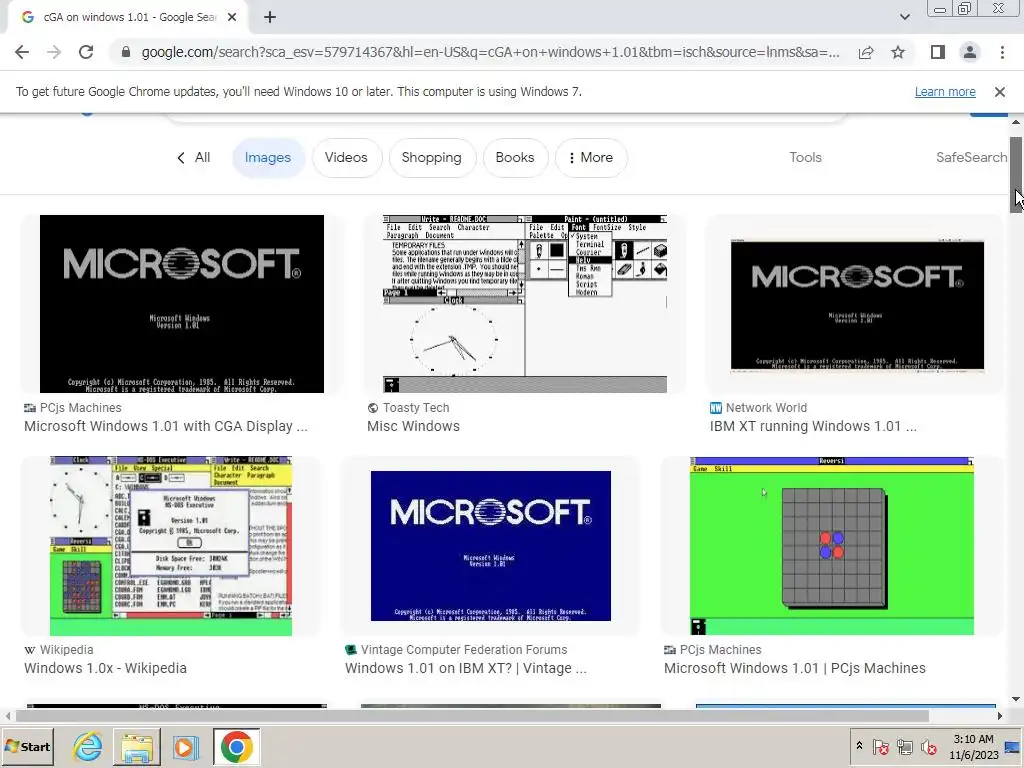Bookmark this page with the star icon
This screenshot has height=768, width=1024.
[x=898, y=52]
